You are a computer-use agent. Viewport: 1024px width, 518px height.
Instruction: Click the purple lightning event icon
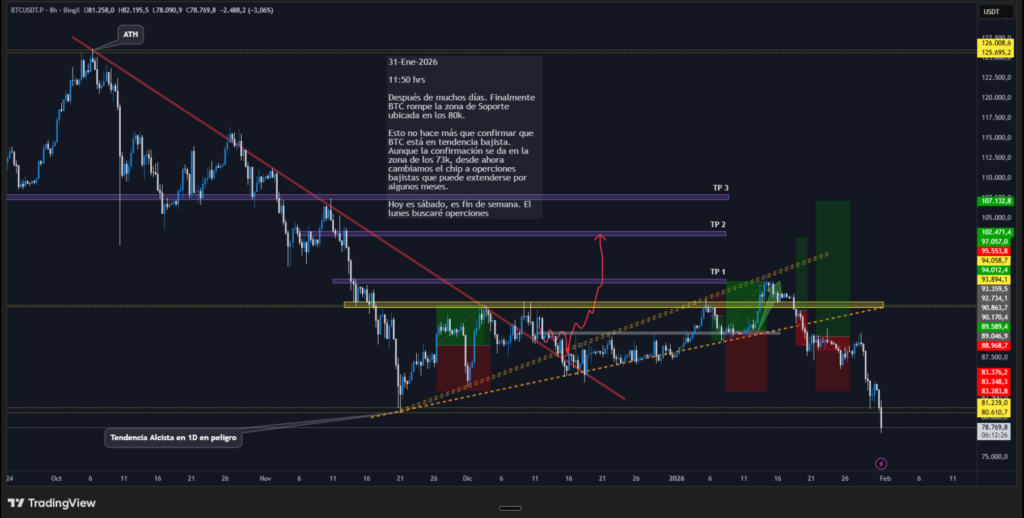tap(880, 463)
